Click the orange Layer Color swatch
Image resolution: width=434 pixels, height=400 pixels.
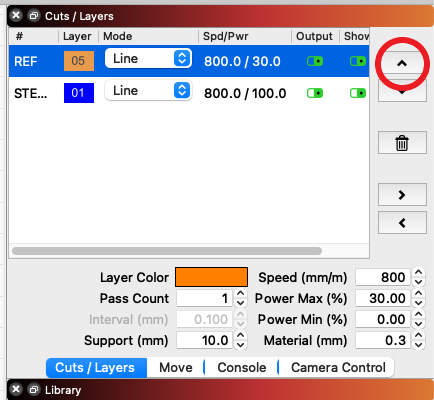coord(211,277)
